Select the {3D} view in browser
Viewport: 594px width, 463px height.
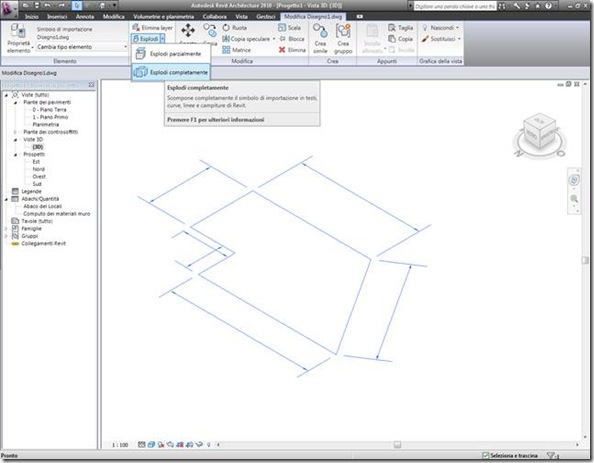click(38, 147)
